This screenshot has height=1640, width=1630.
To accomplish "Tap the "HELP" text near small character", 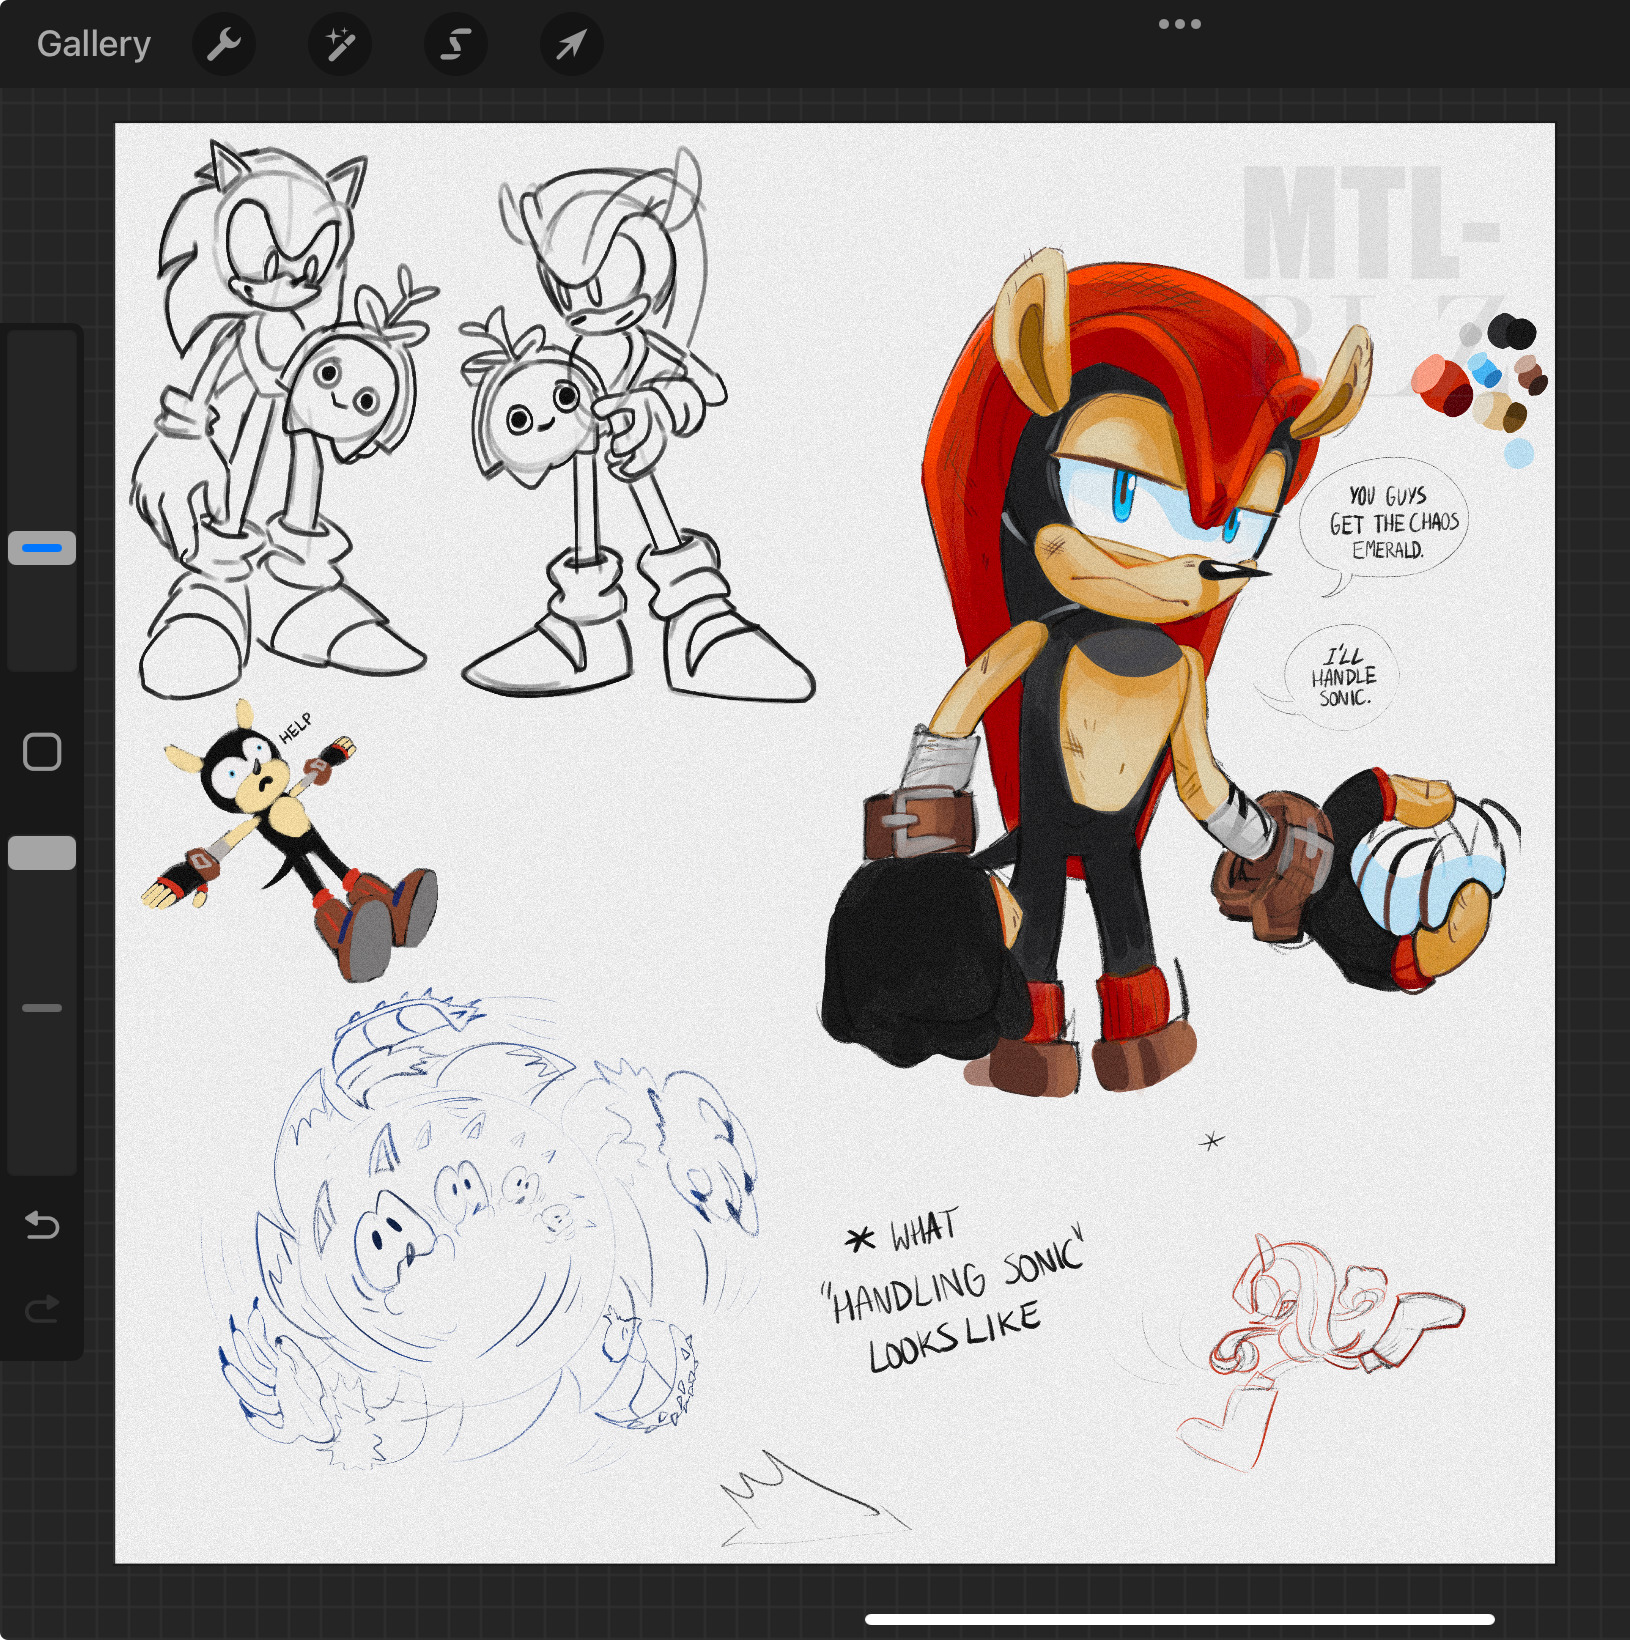I will click(x=295, y=728).
